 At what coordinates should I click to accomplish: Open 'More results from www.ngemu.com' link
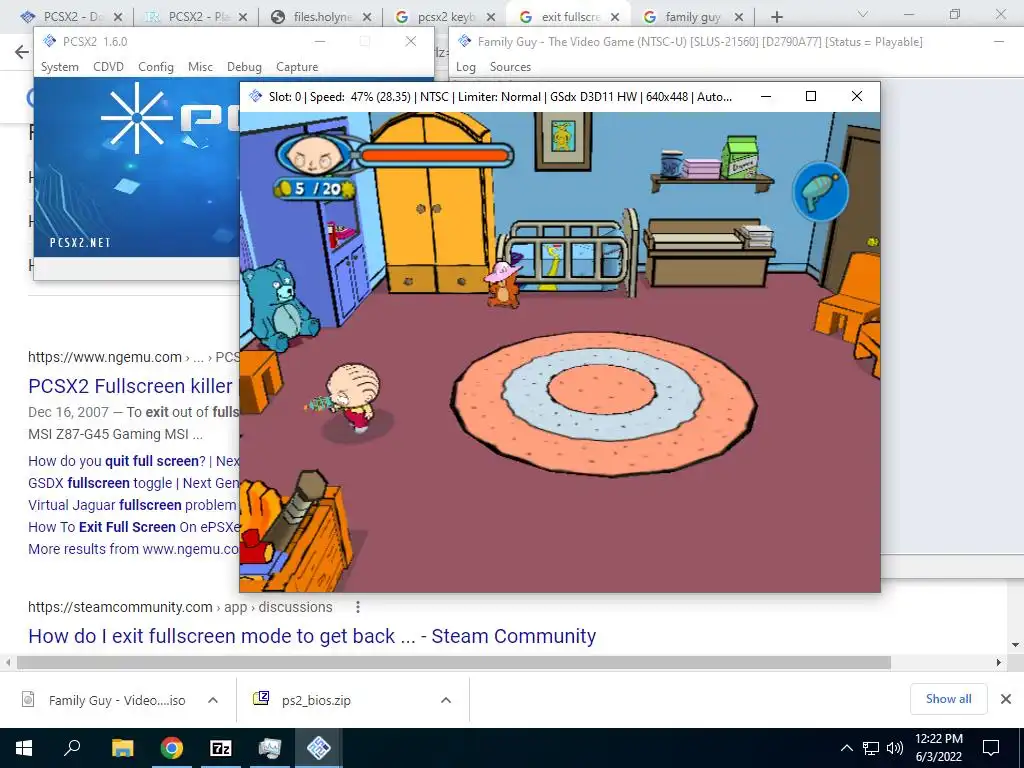pyautogui.click(x=133, y=549)
